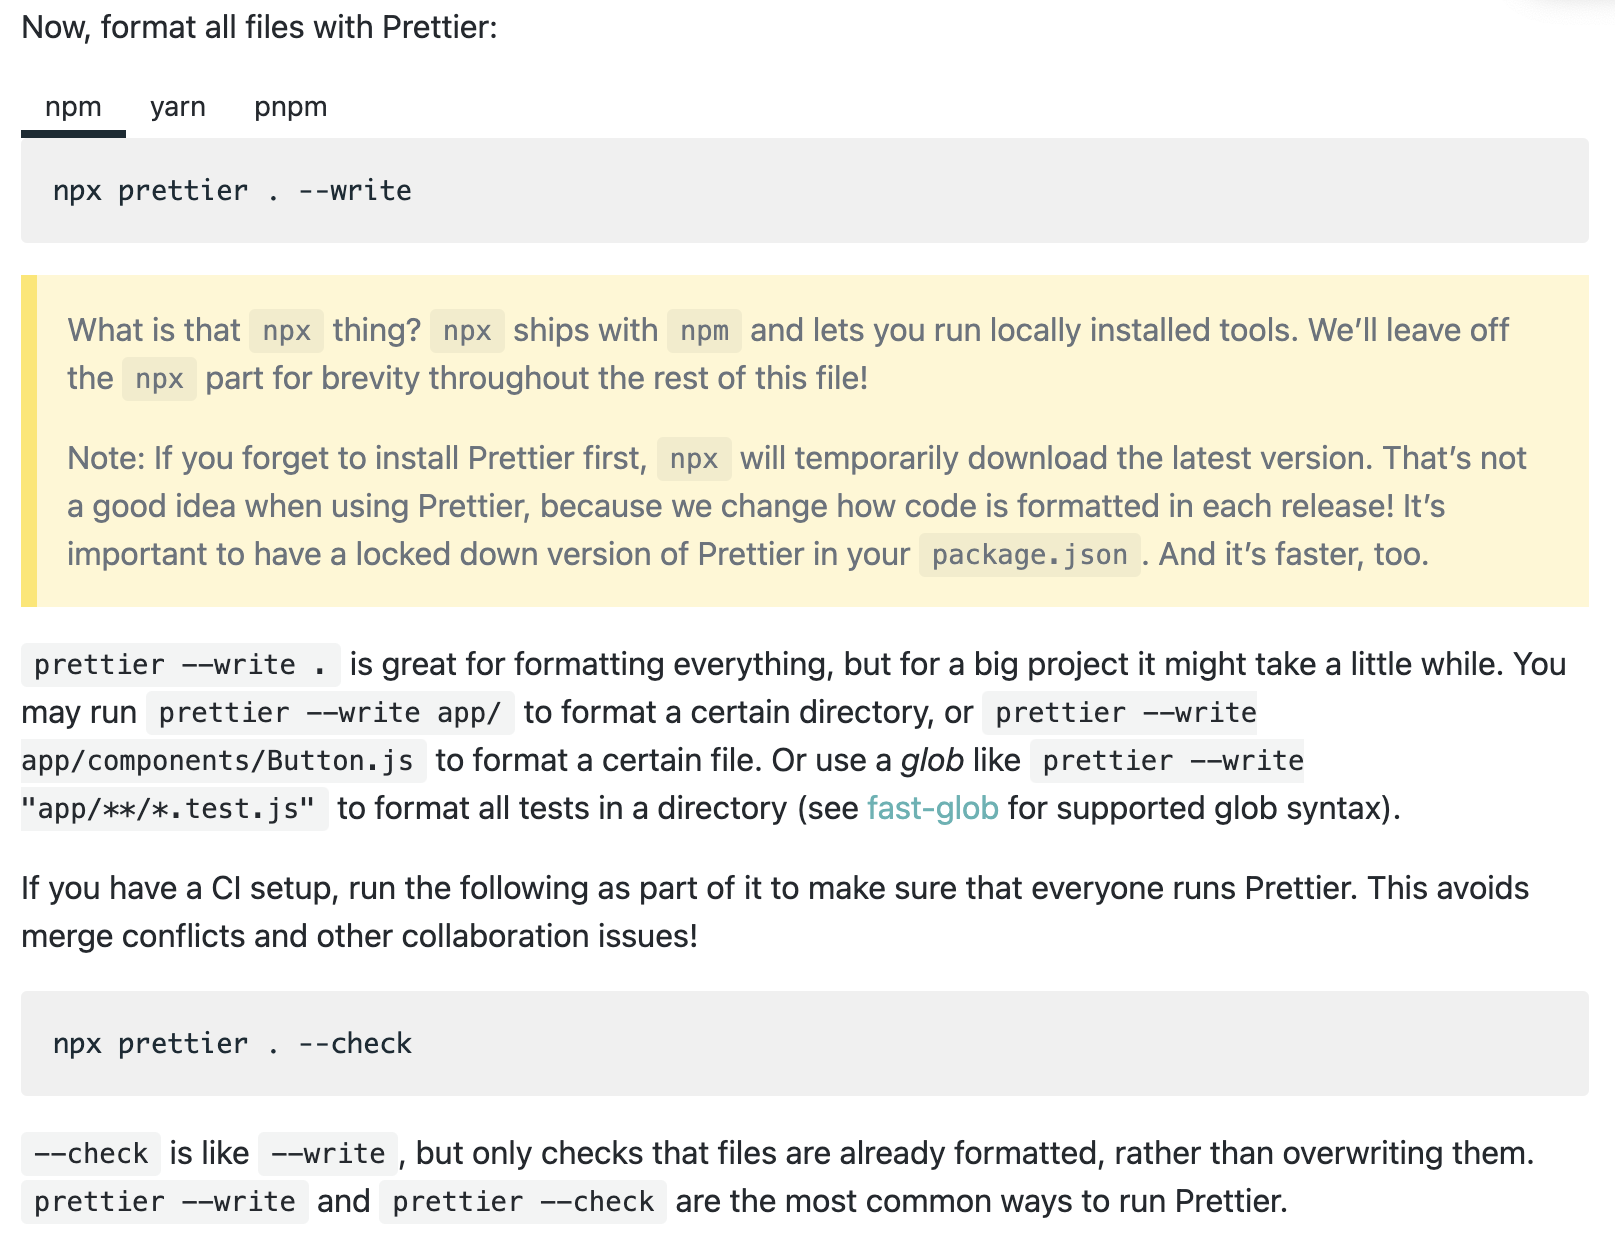
Task: Click the 'prettier --check' inline code
Action: (523, 1202)
